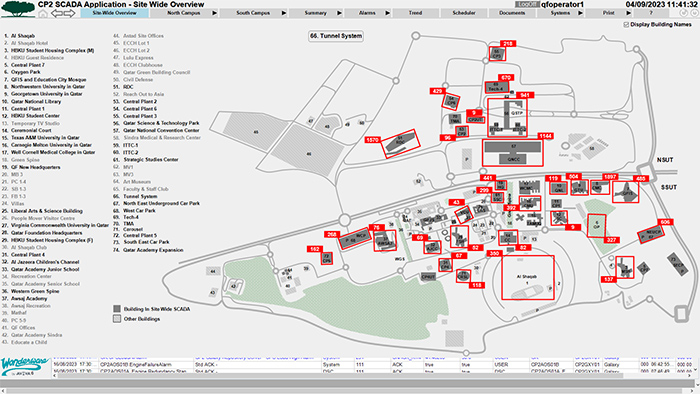The width and height of the screenshot is (700, 394).
Task: Click 'Qatar Academy Expansion' in the list
Action: point(153,250)
